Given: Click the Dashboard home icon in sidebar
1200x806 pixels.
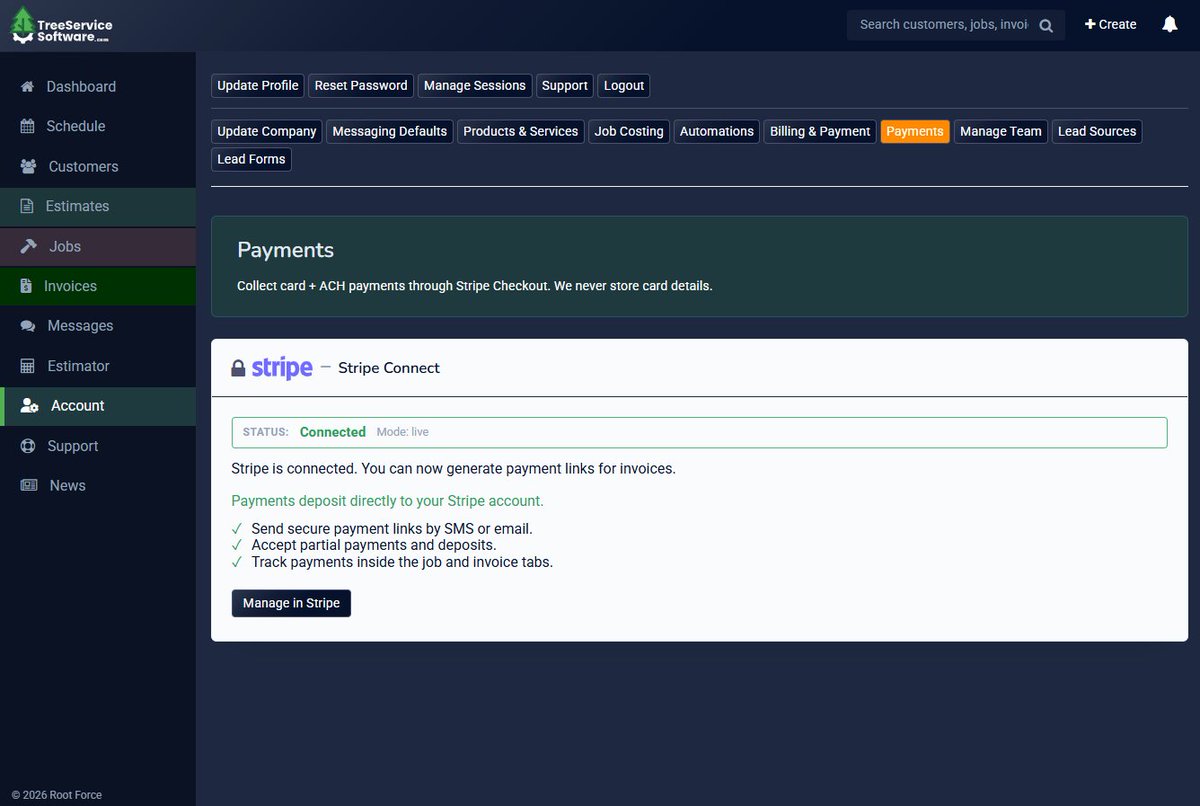Looking at the screenshot, I should click(x=28, y=87).
